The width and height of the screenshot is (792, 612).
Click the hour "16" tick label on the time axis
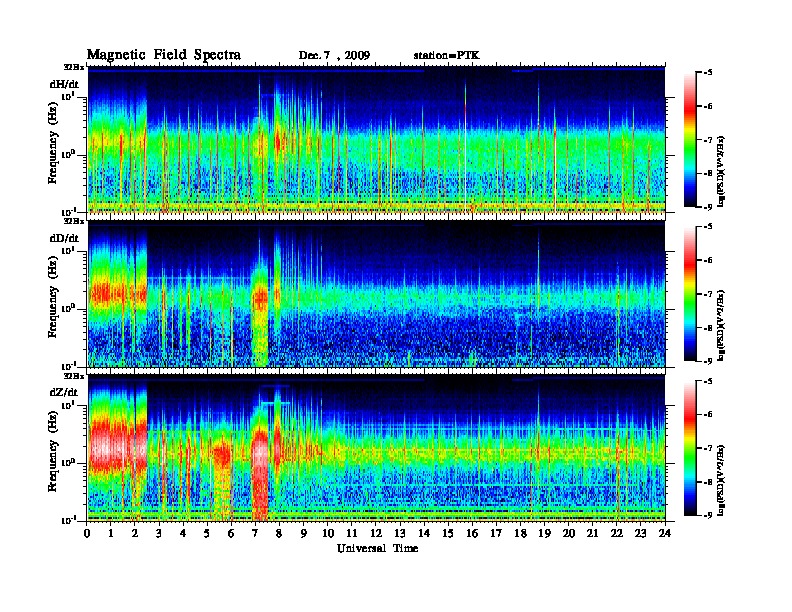click(472, 533)
